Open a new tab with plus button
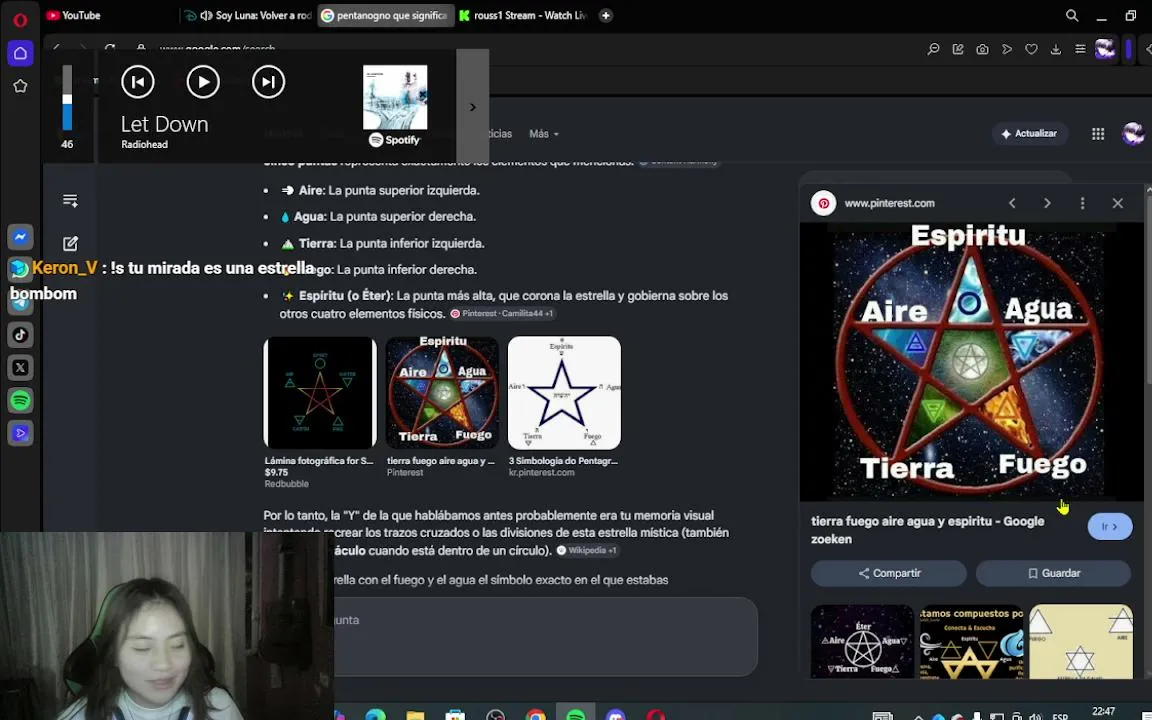This screenshot has width=1152, height=720. (x=605, y=15)
